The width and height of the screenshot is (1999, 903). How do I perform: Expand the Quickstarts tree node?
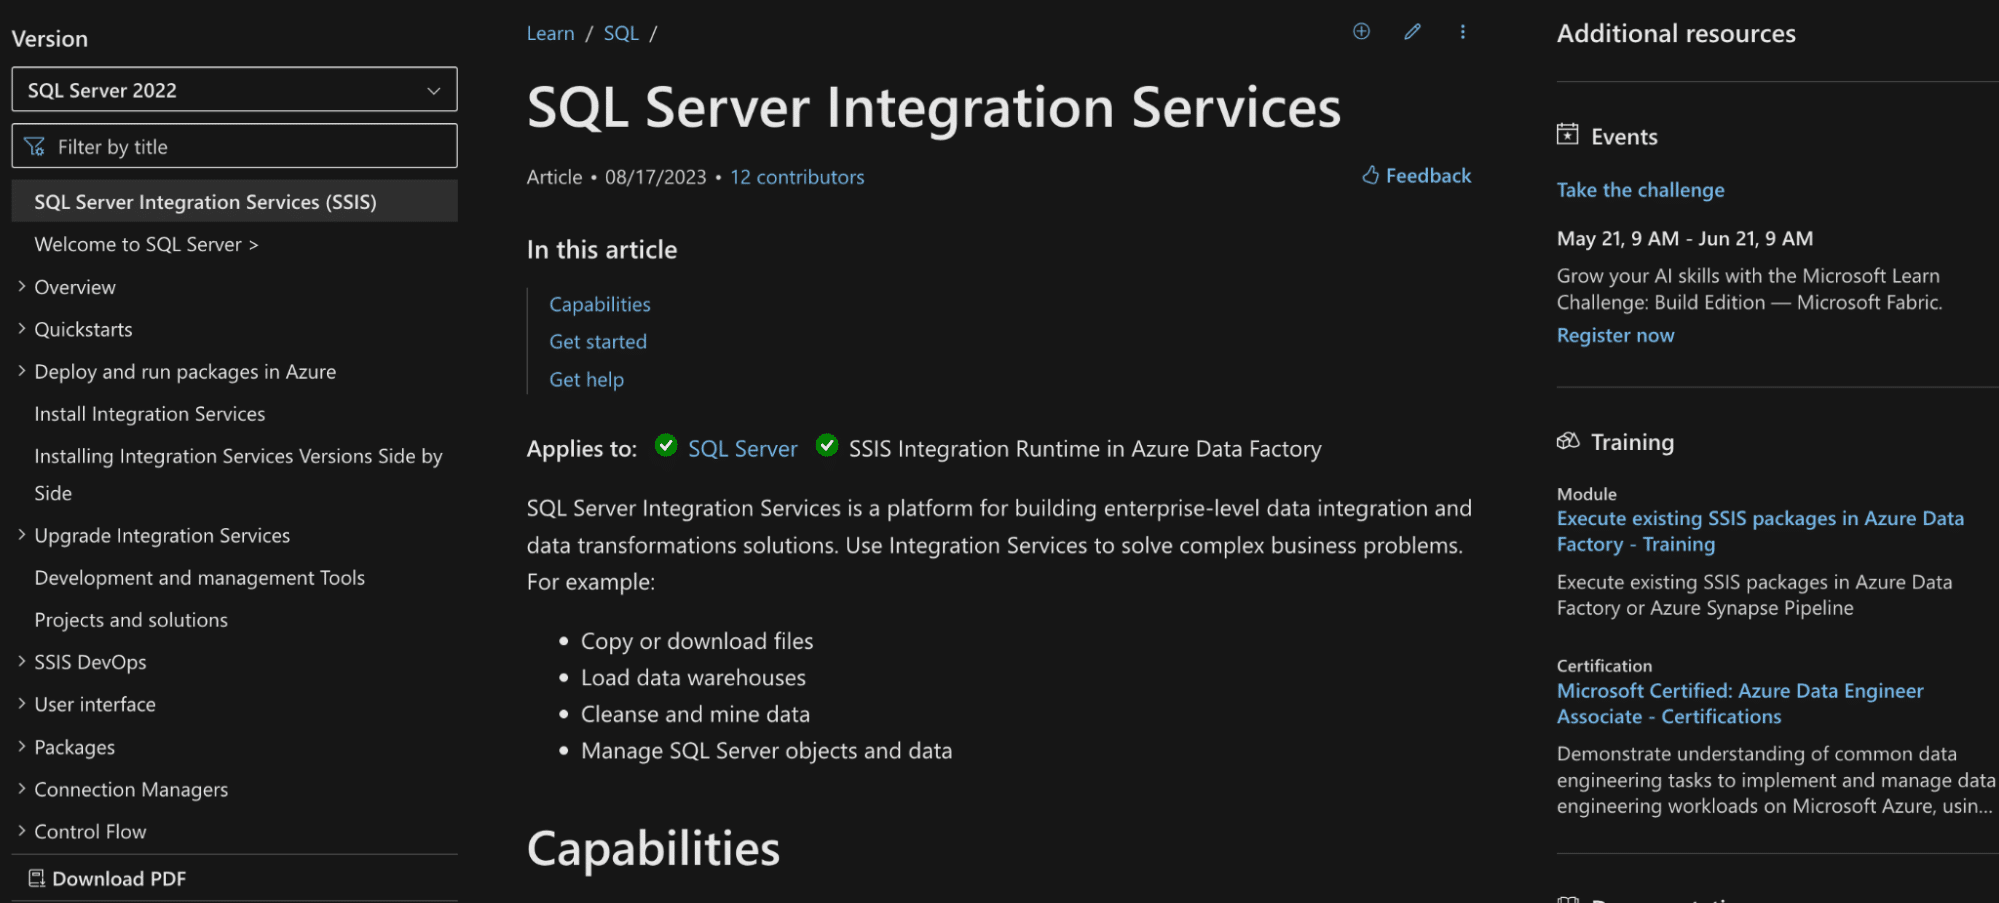pyautogui.click(x=22, y=329)
